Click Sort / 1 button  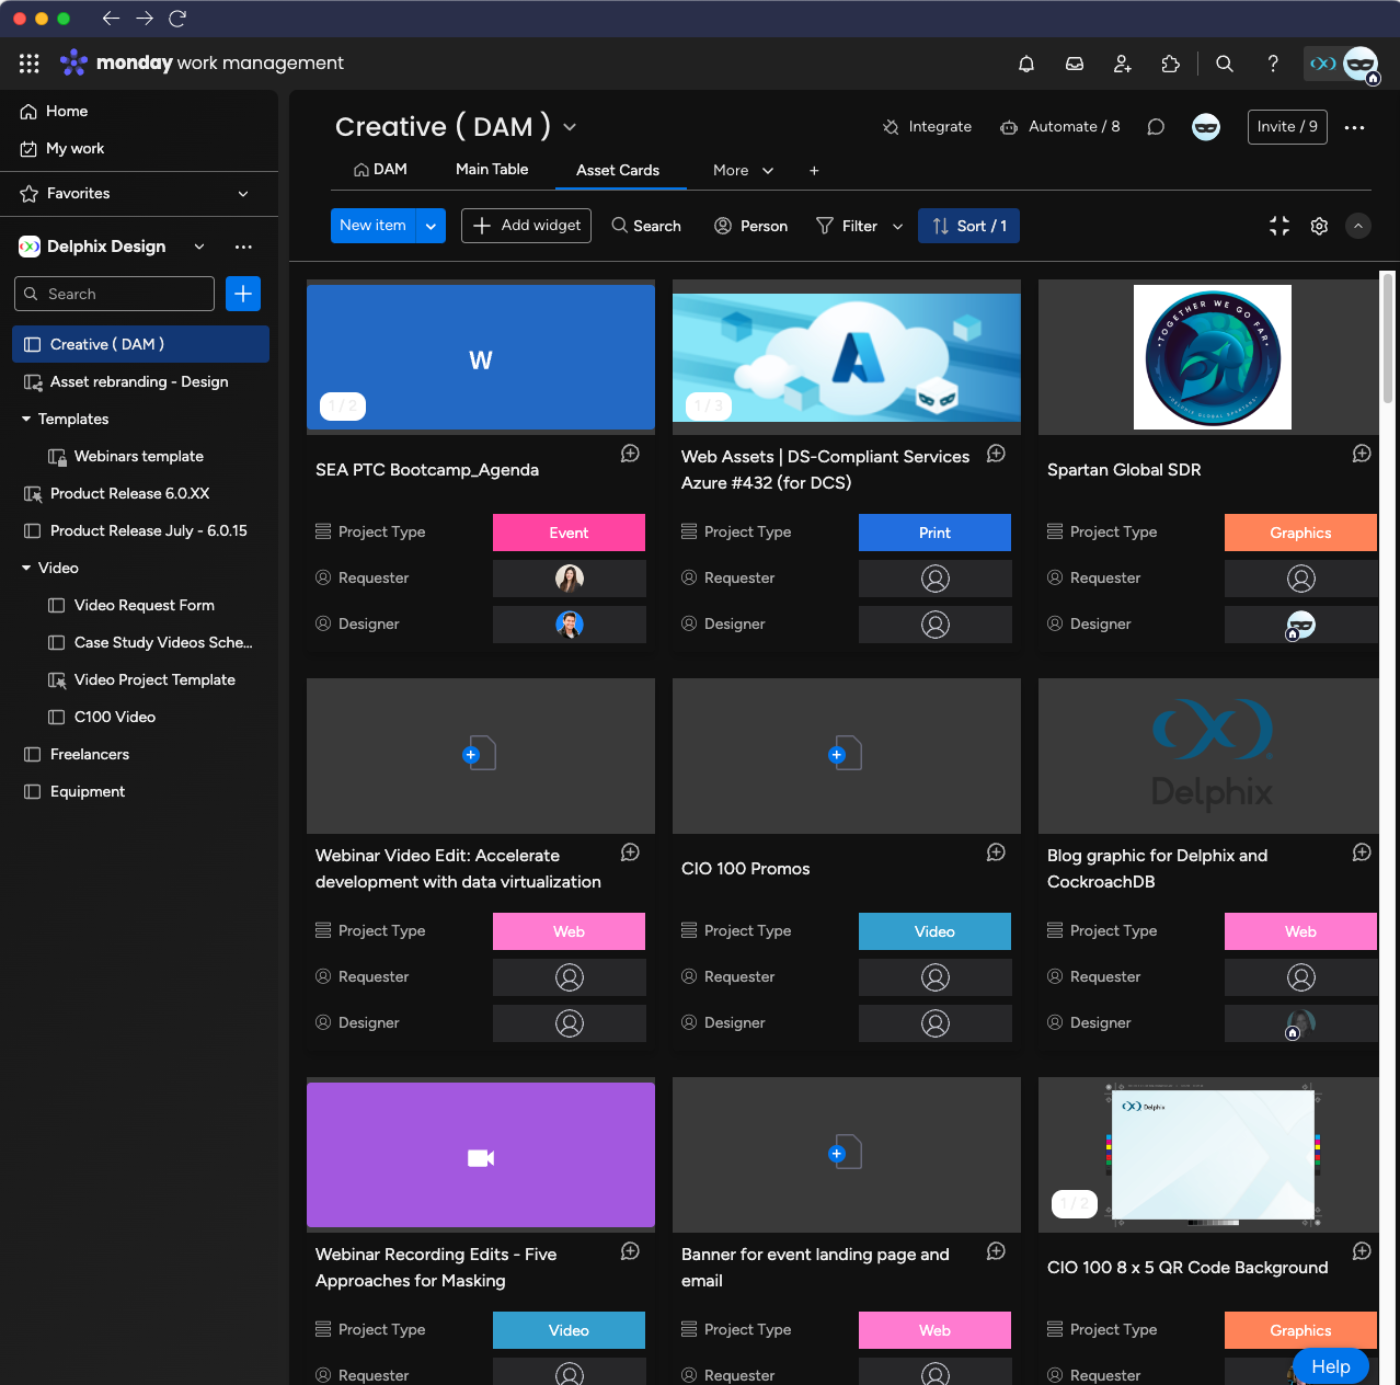coord(969,226)
